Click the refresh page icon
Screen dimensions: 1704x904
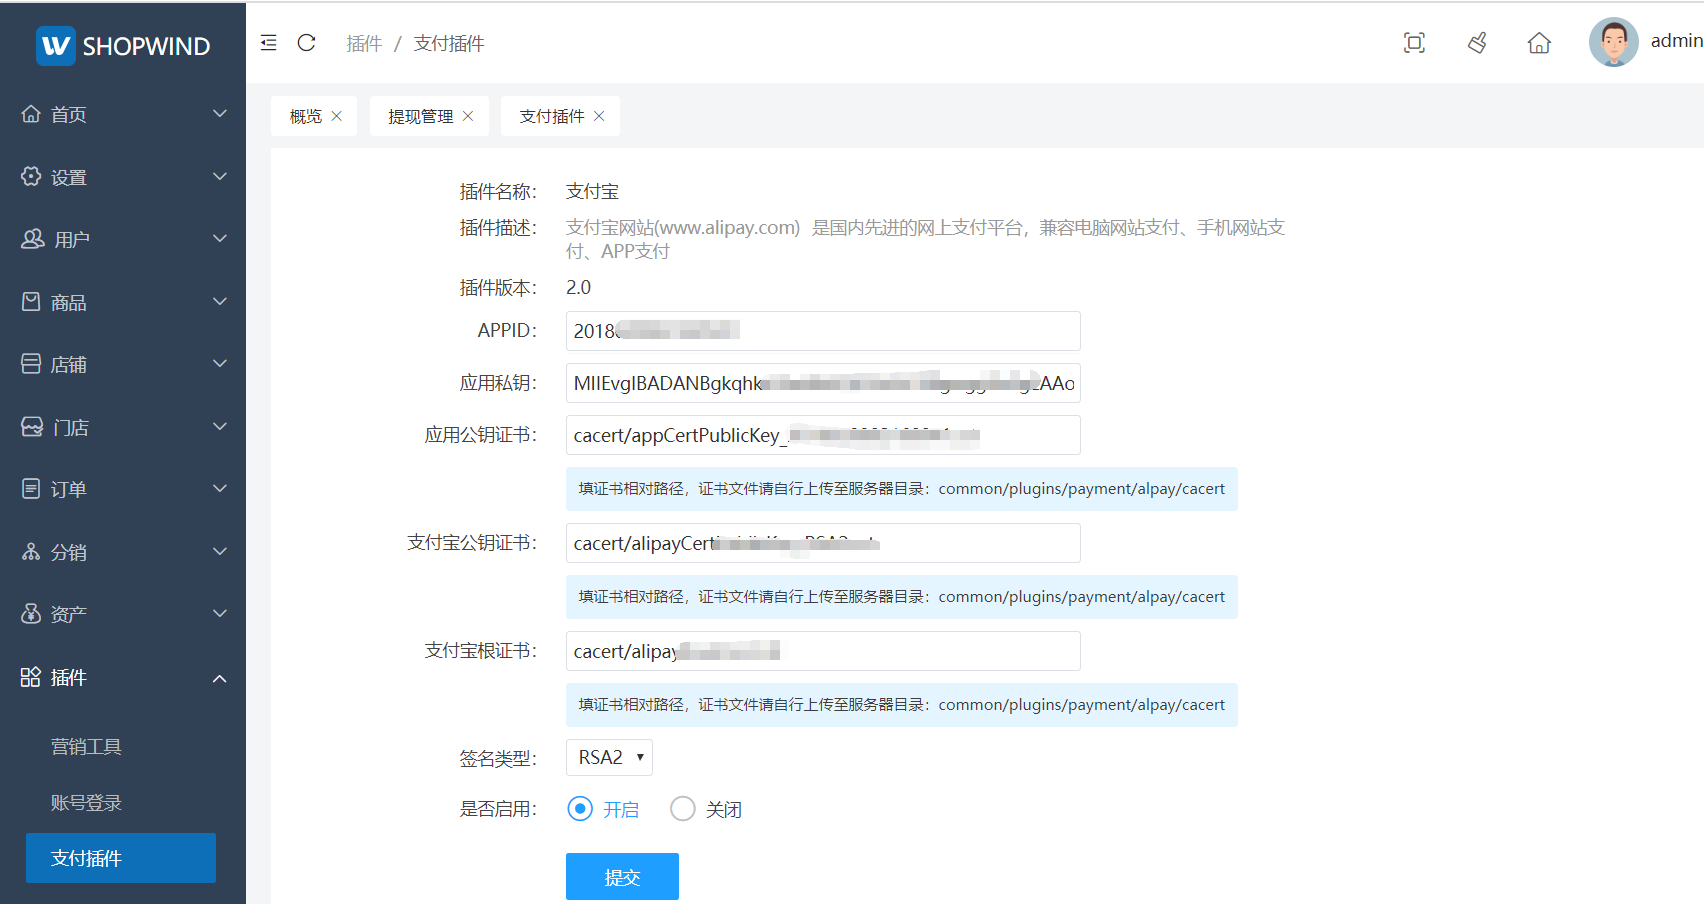[x=307, y=43]
